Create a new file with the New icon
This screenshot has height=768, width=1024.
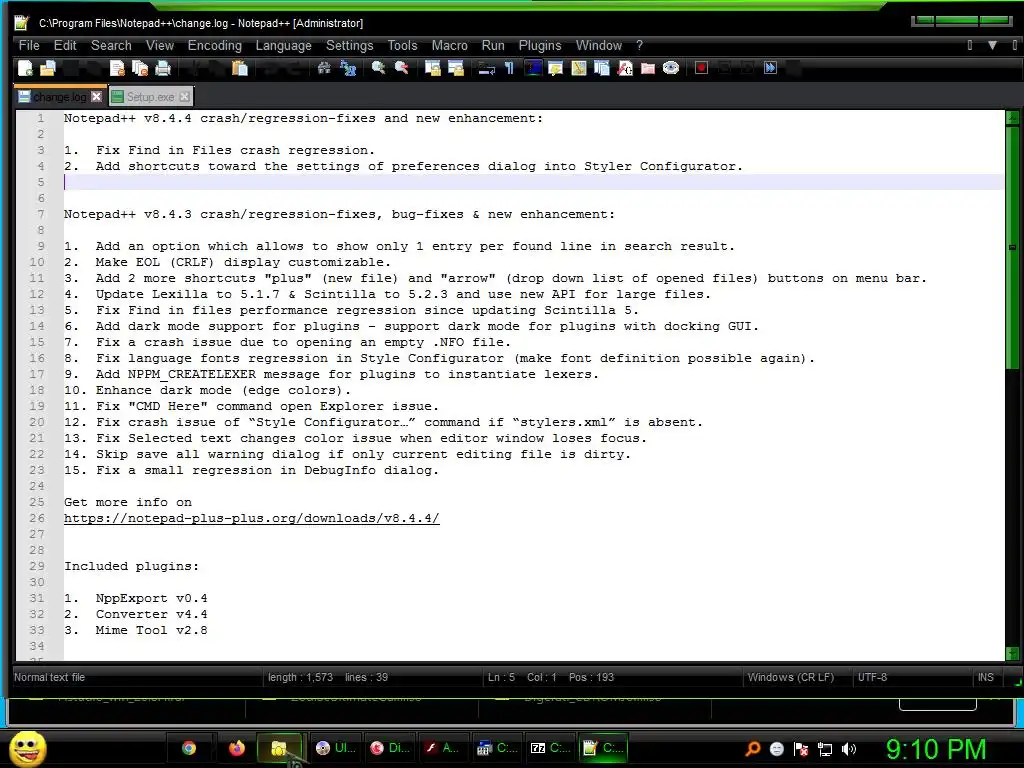25,68
